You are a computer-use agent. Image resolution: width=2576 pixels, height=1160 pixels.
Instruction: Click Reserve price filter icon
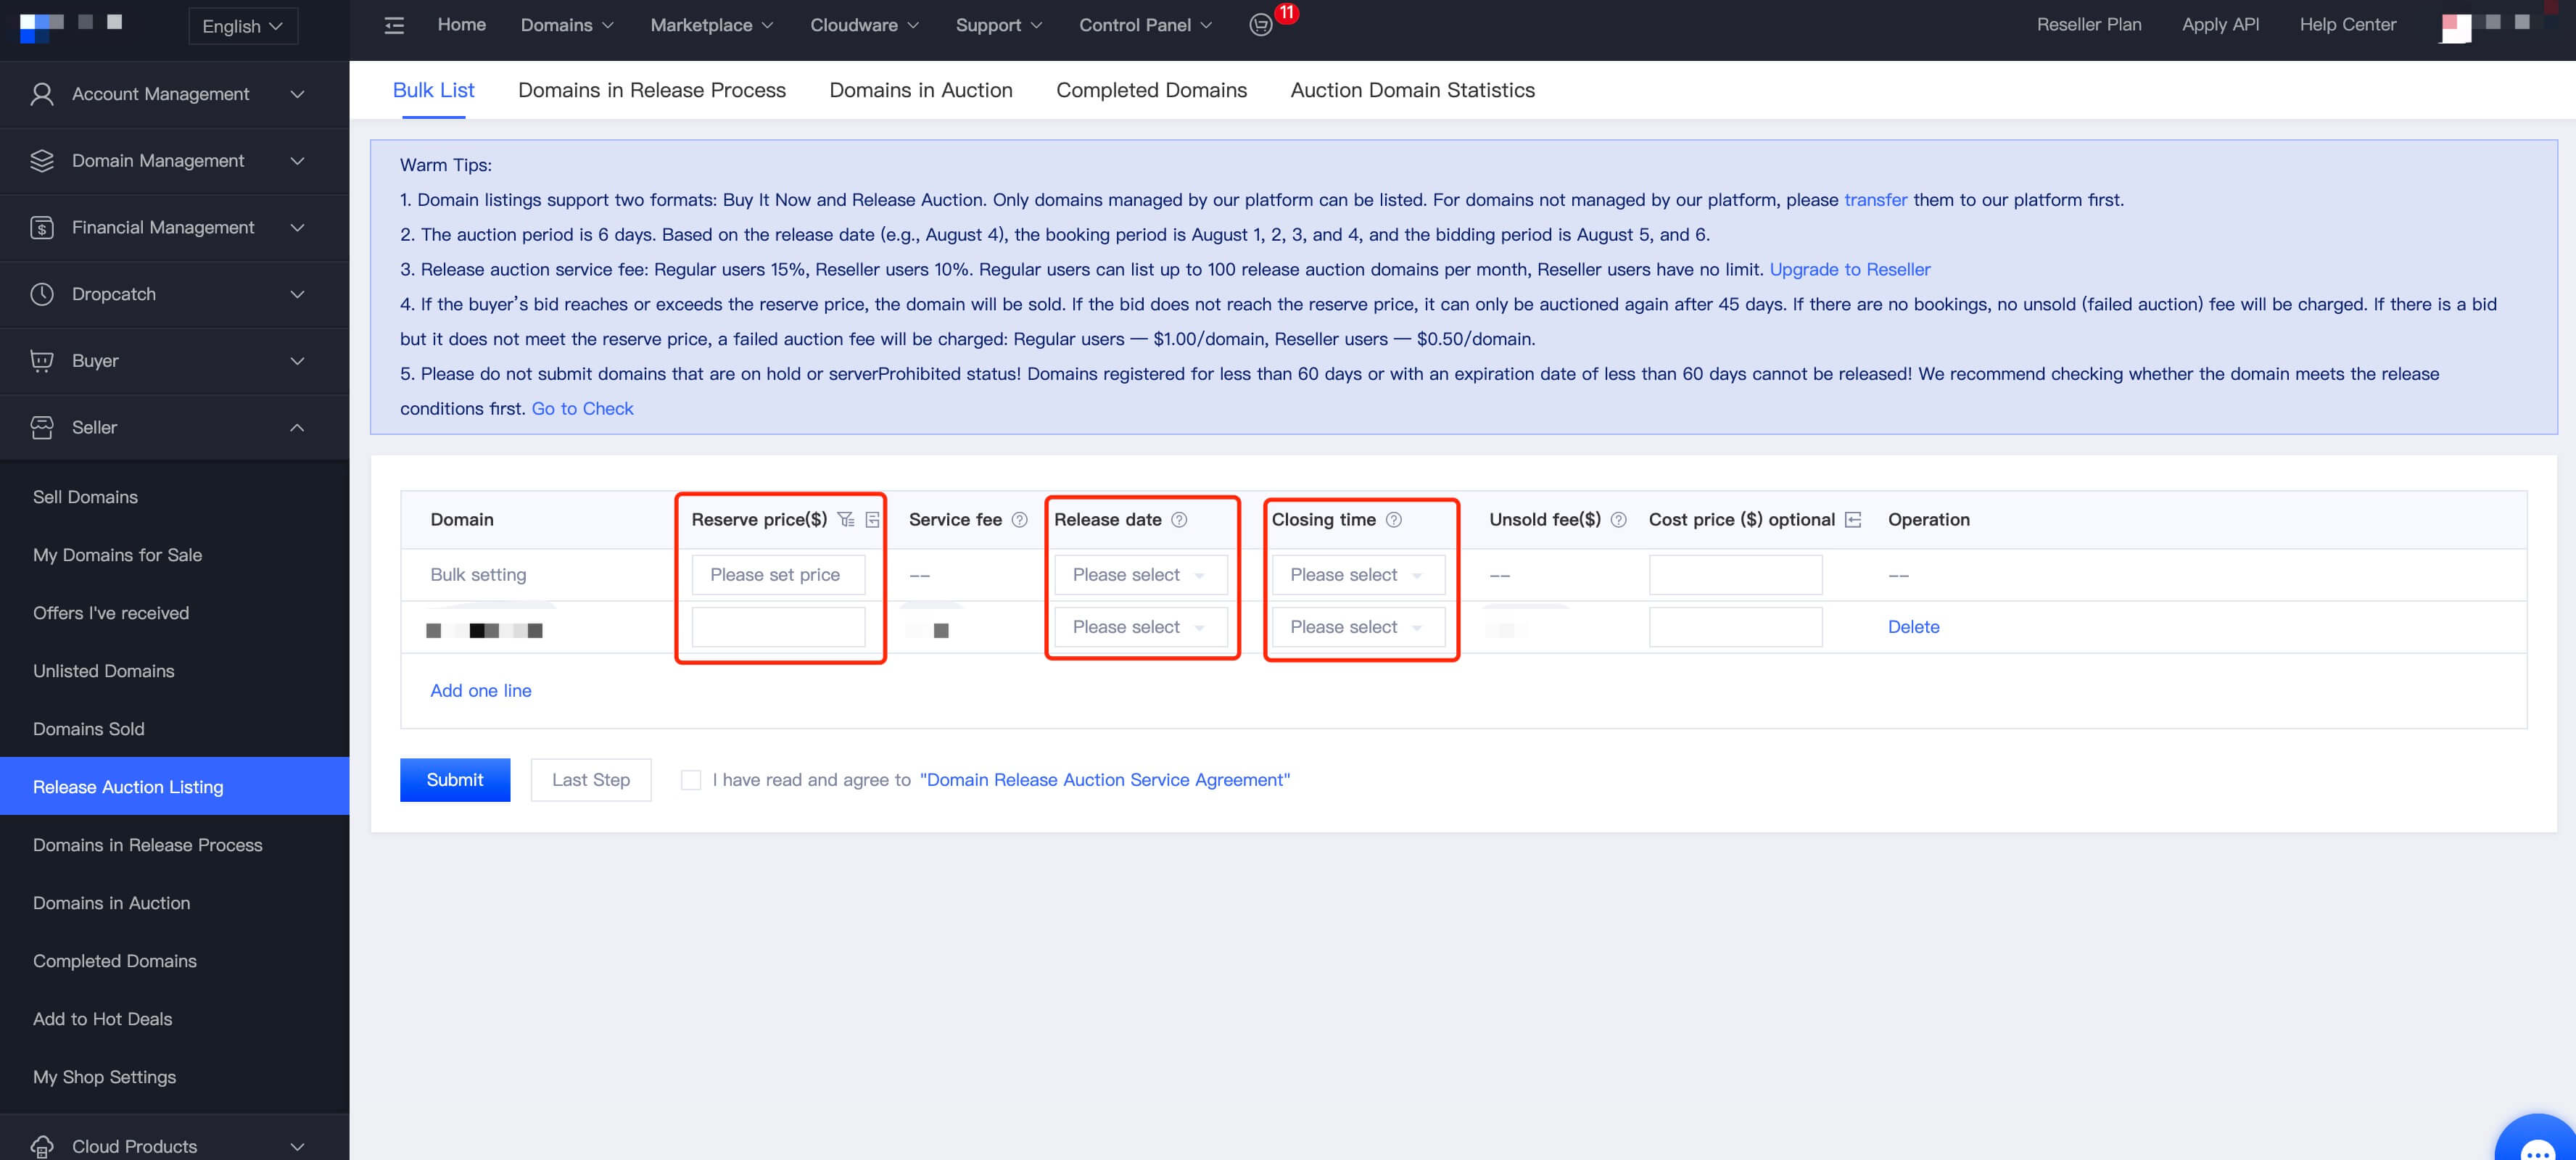coord(846,519)
